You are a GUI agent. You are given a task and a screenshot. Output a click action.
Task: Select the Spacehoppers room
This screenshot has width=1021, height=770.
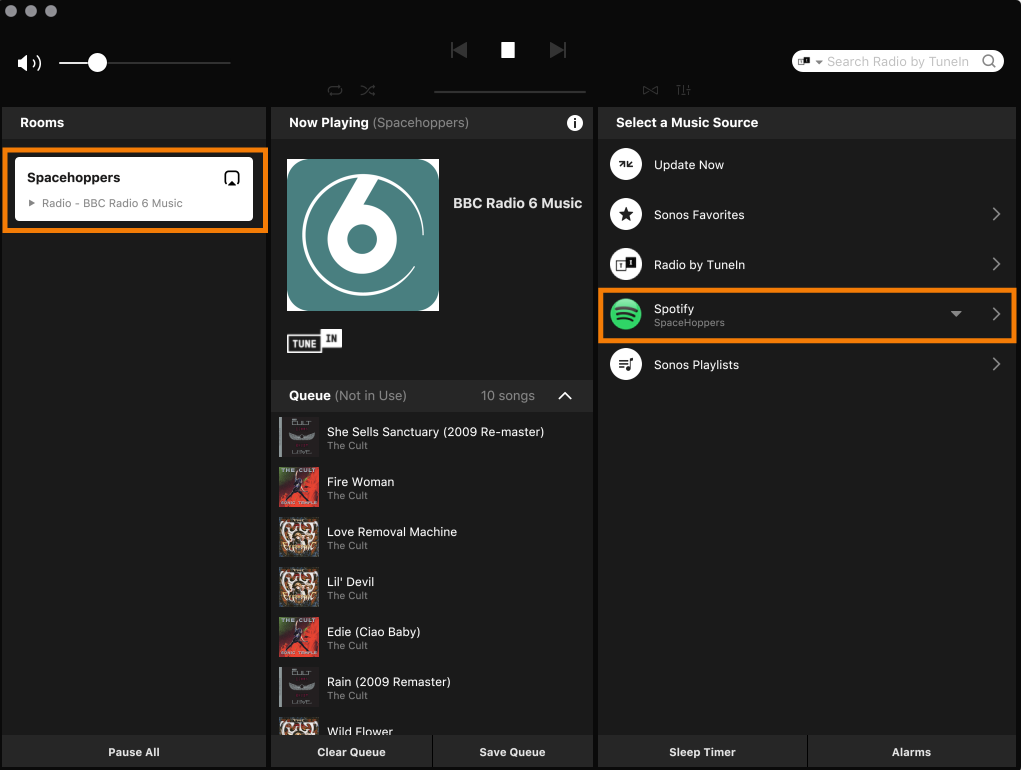click(x=134, y=189)
